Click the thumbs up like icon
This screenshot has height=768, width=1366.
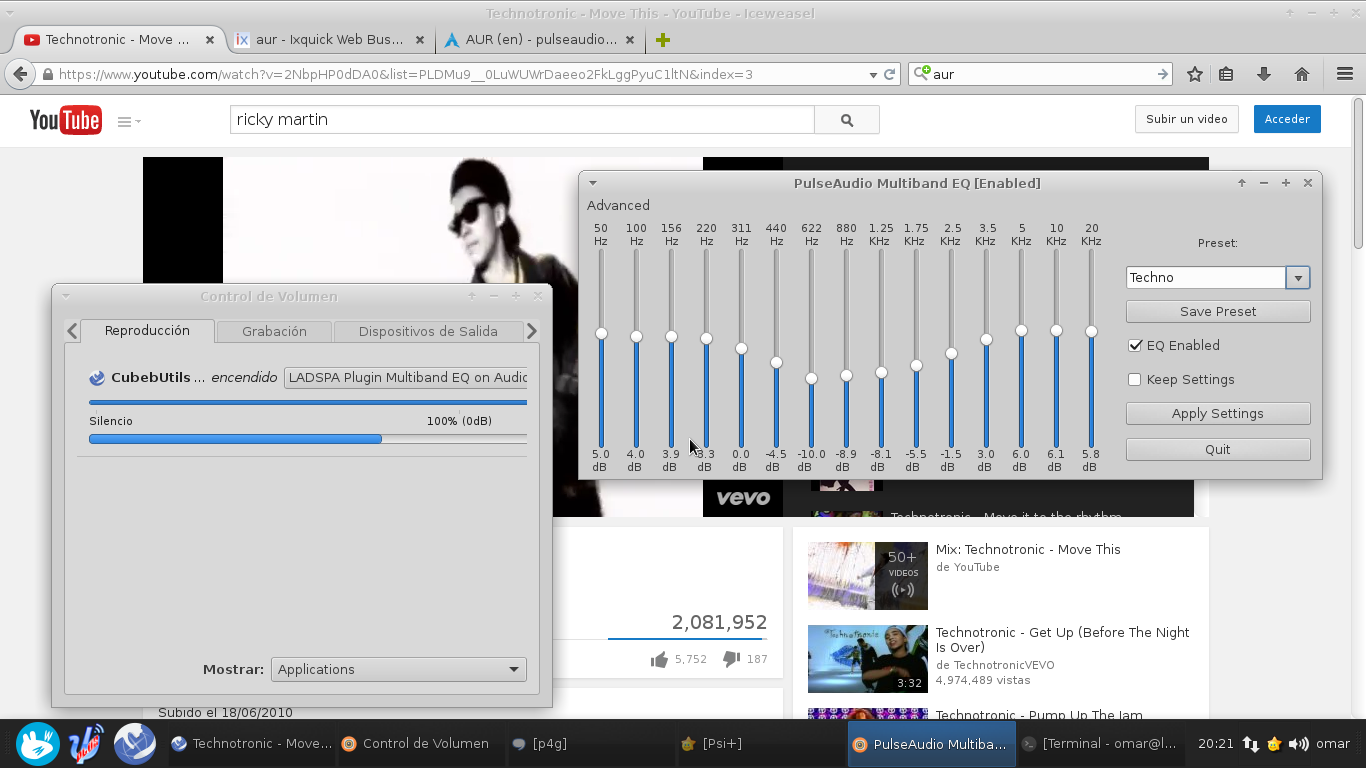(x=659, y=659)
